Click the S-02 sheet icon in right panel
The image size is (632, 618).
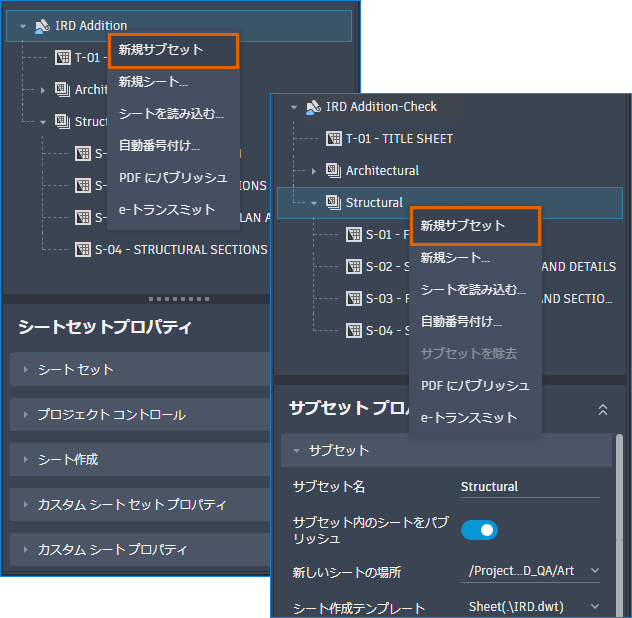tap(354, 266)
